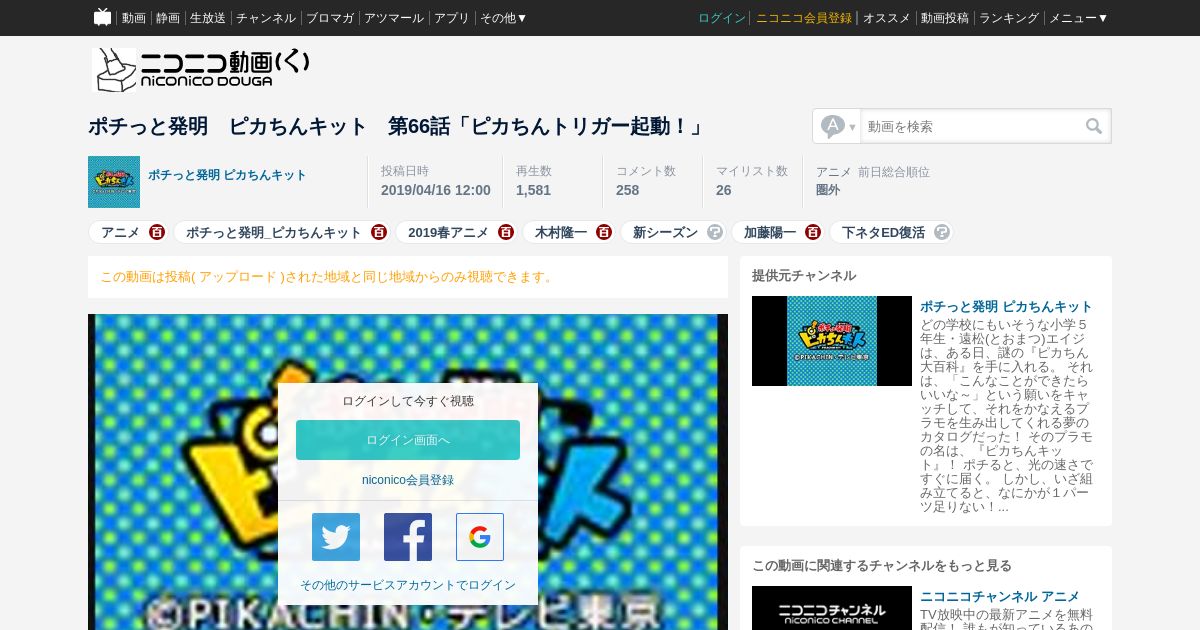Click question icon beside 下ネタED復活 tag
1200x630 pixels.
942,232
